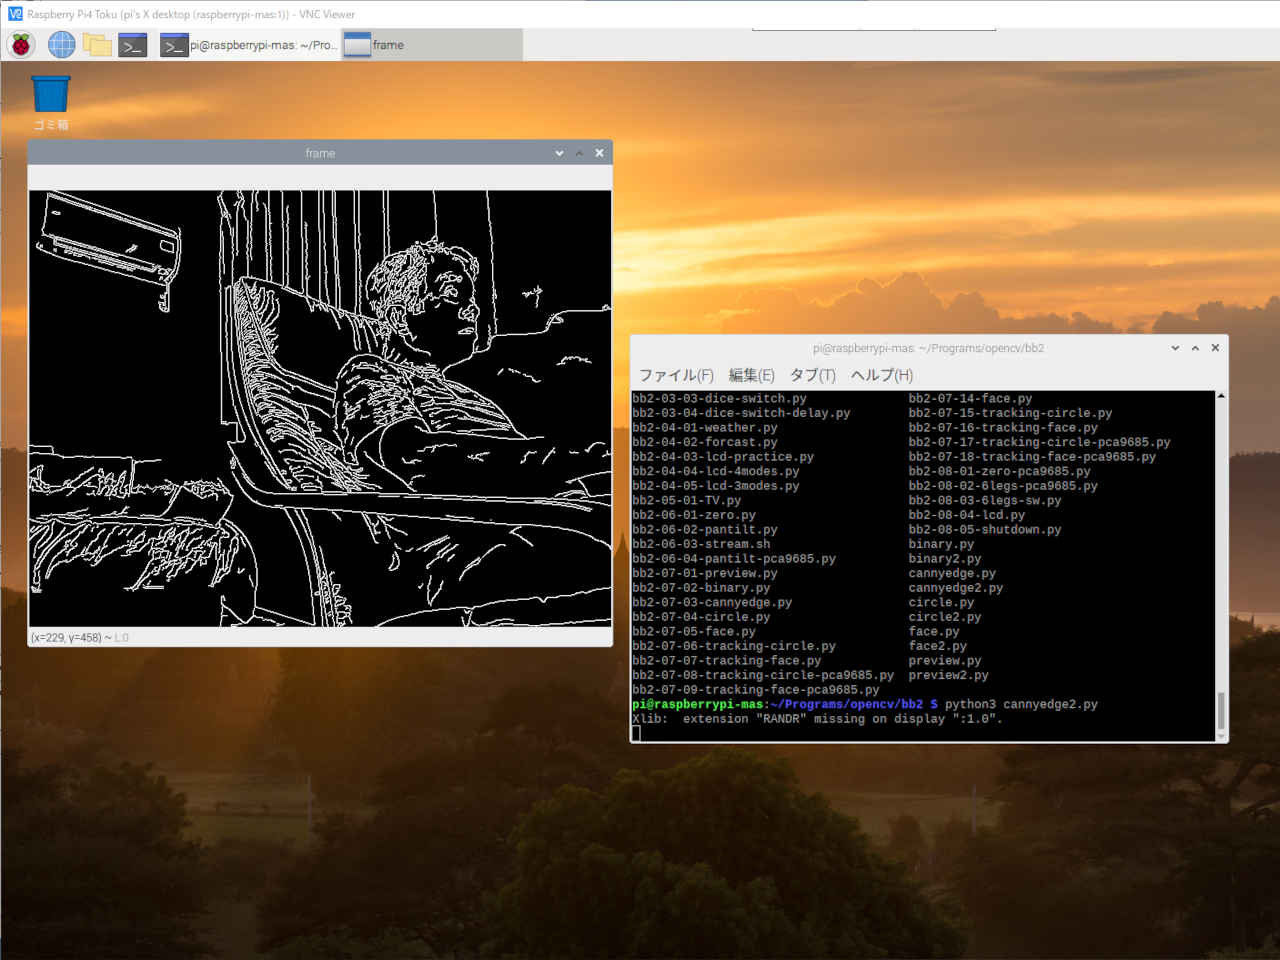Open the ファイル(F) menu in the terminal

(x=676, y=375)
